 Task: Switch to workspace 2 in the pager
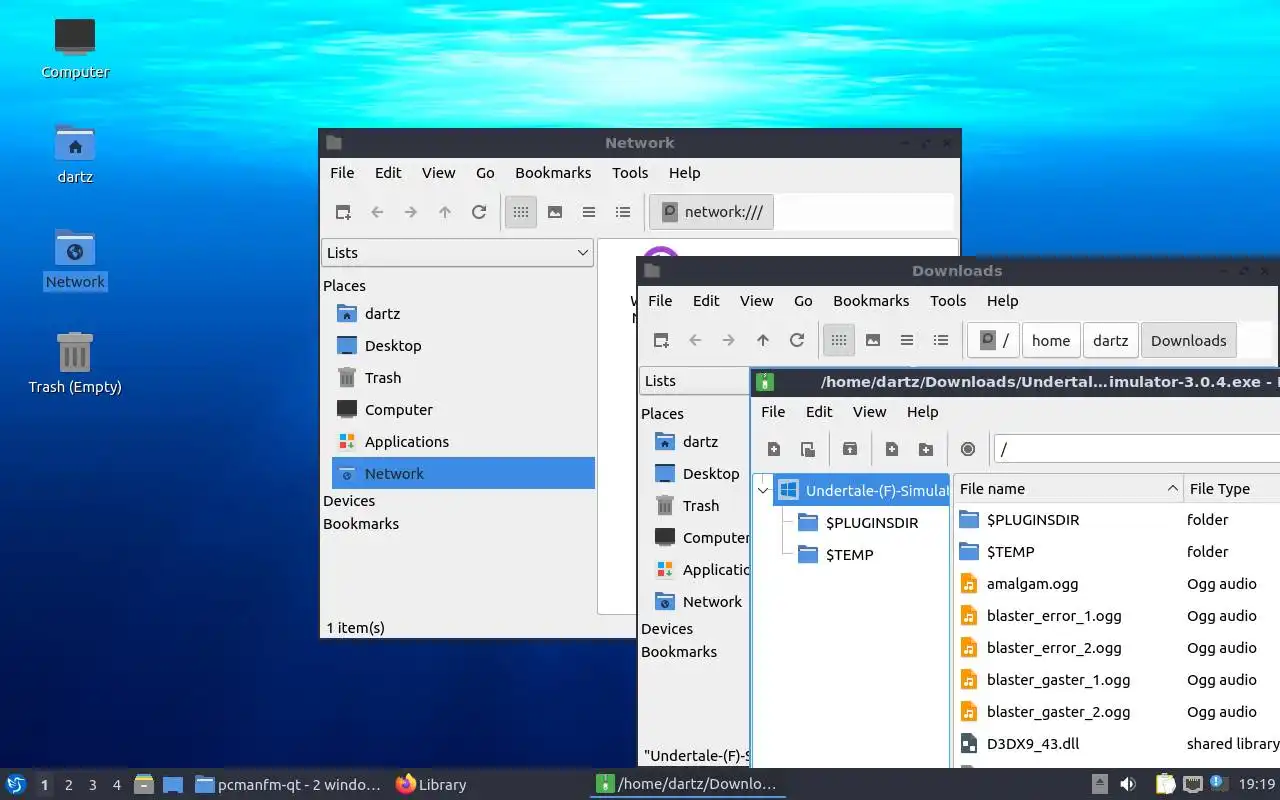(x=69, y=785)
